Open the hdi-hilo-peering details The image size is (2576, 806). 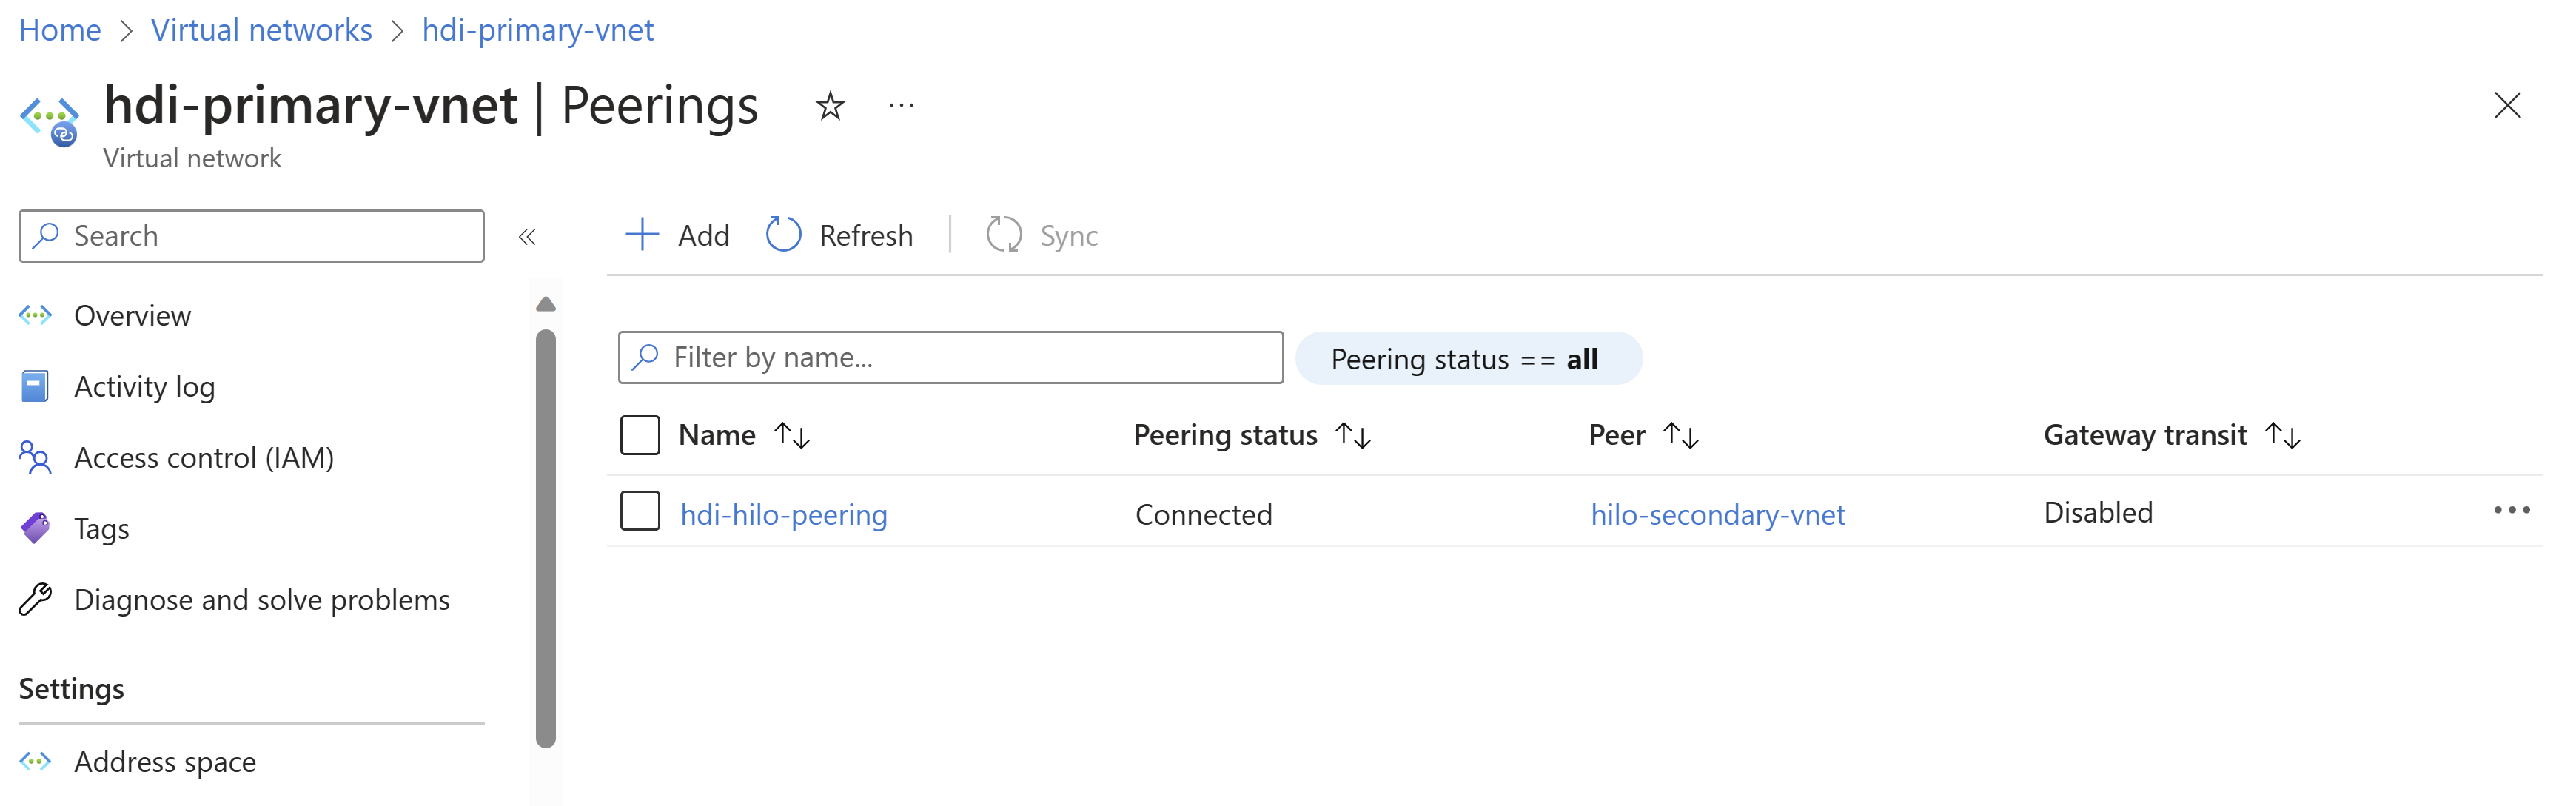784,514
